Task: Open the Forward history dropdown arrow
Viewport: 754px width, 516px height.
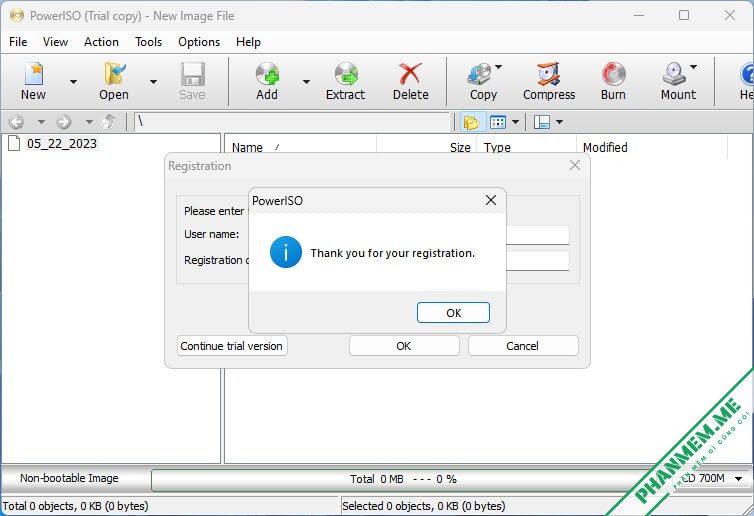Action: (89, 122)
